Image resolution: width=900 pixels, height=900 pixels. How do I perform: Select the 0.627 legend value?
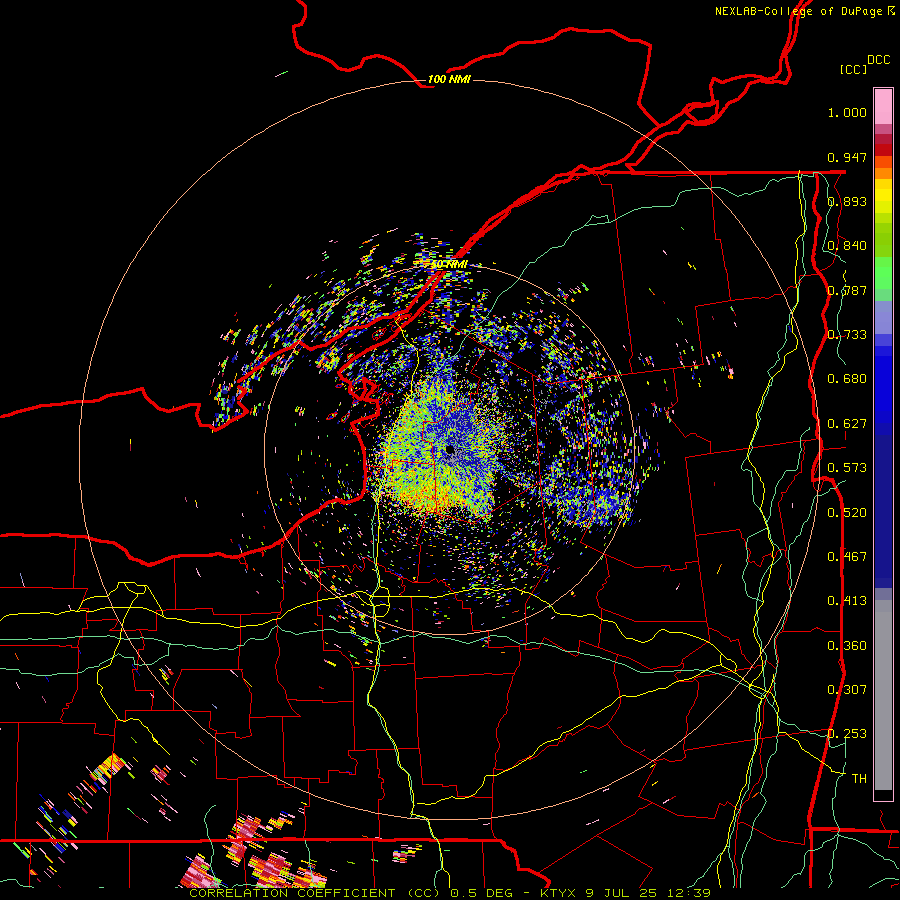pyautogui.click(x=847, y=424)
